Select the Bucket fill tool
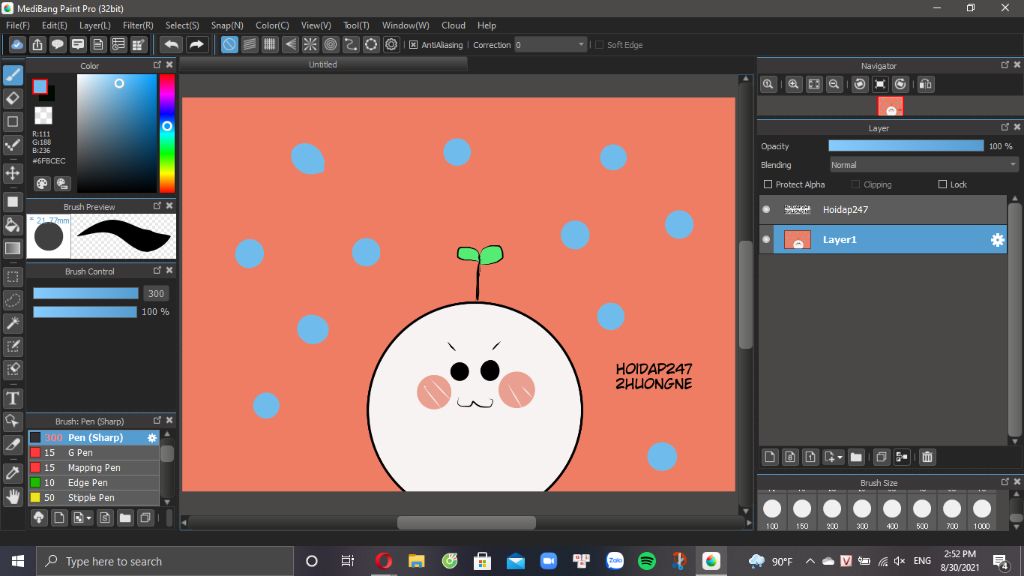Screen dimensions: 1024x576 coord(13,225)
